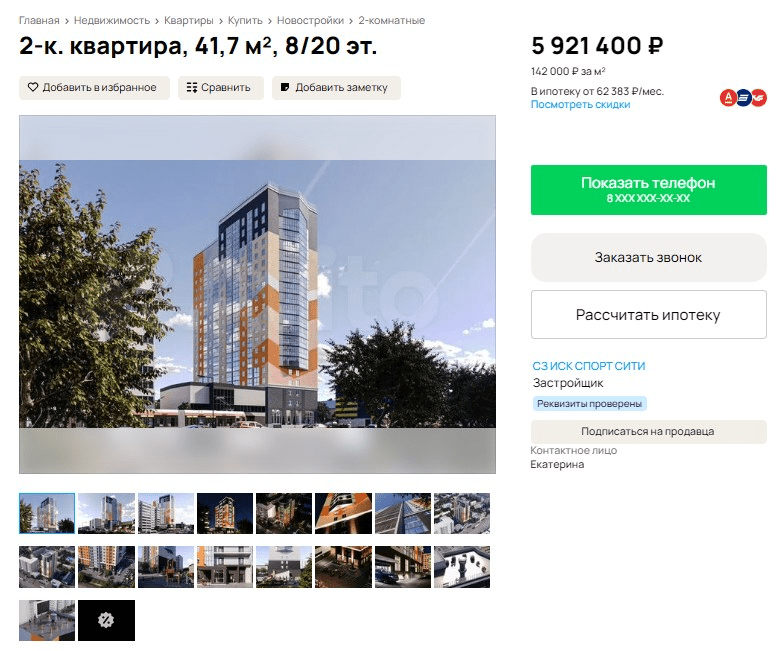
Task: Select the night view building thumbnail
Action: [x=224, y=514]
